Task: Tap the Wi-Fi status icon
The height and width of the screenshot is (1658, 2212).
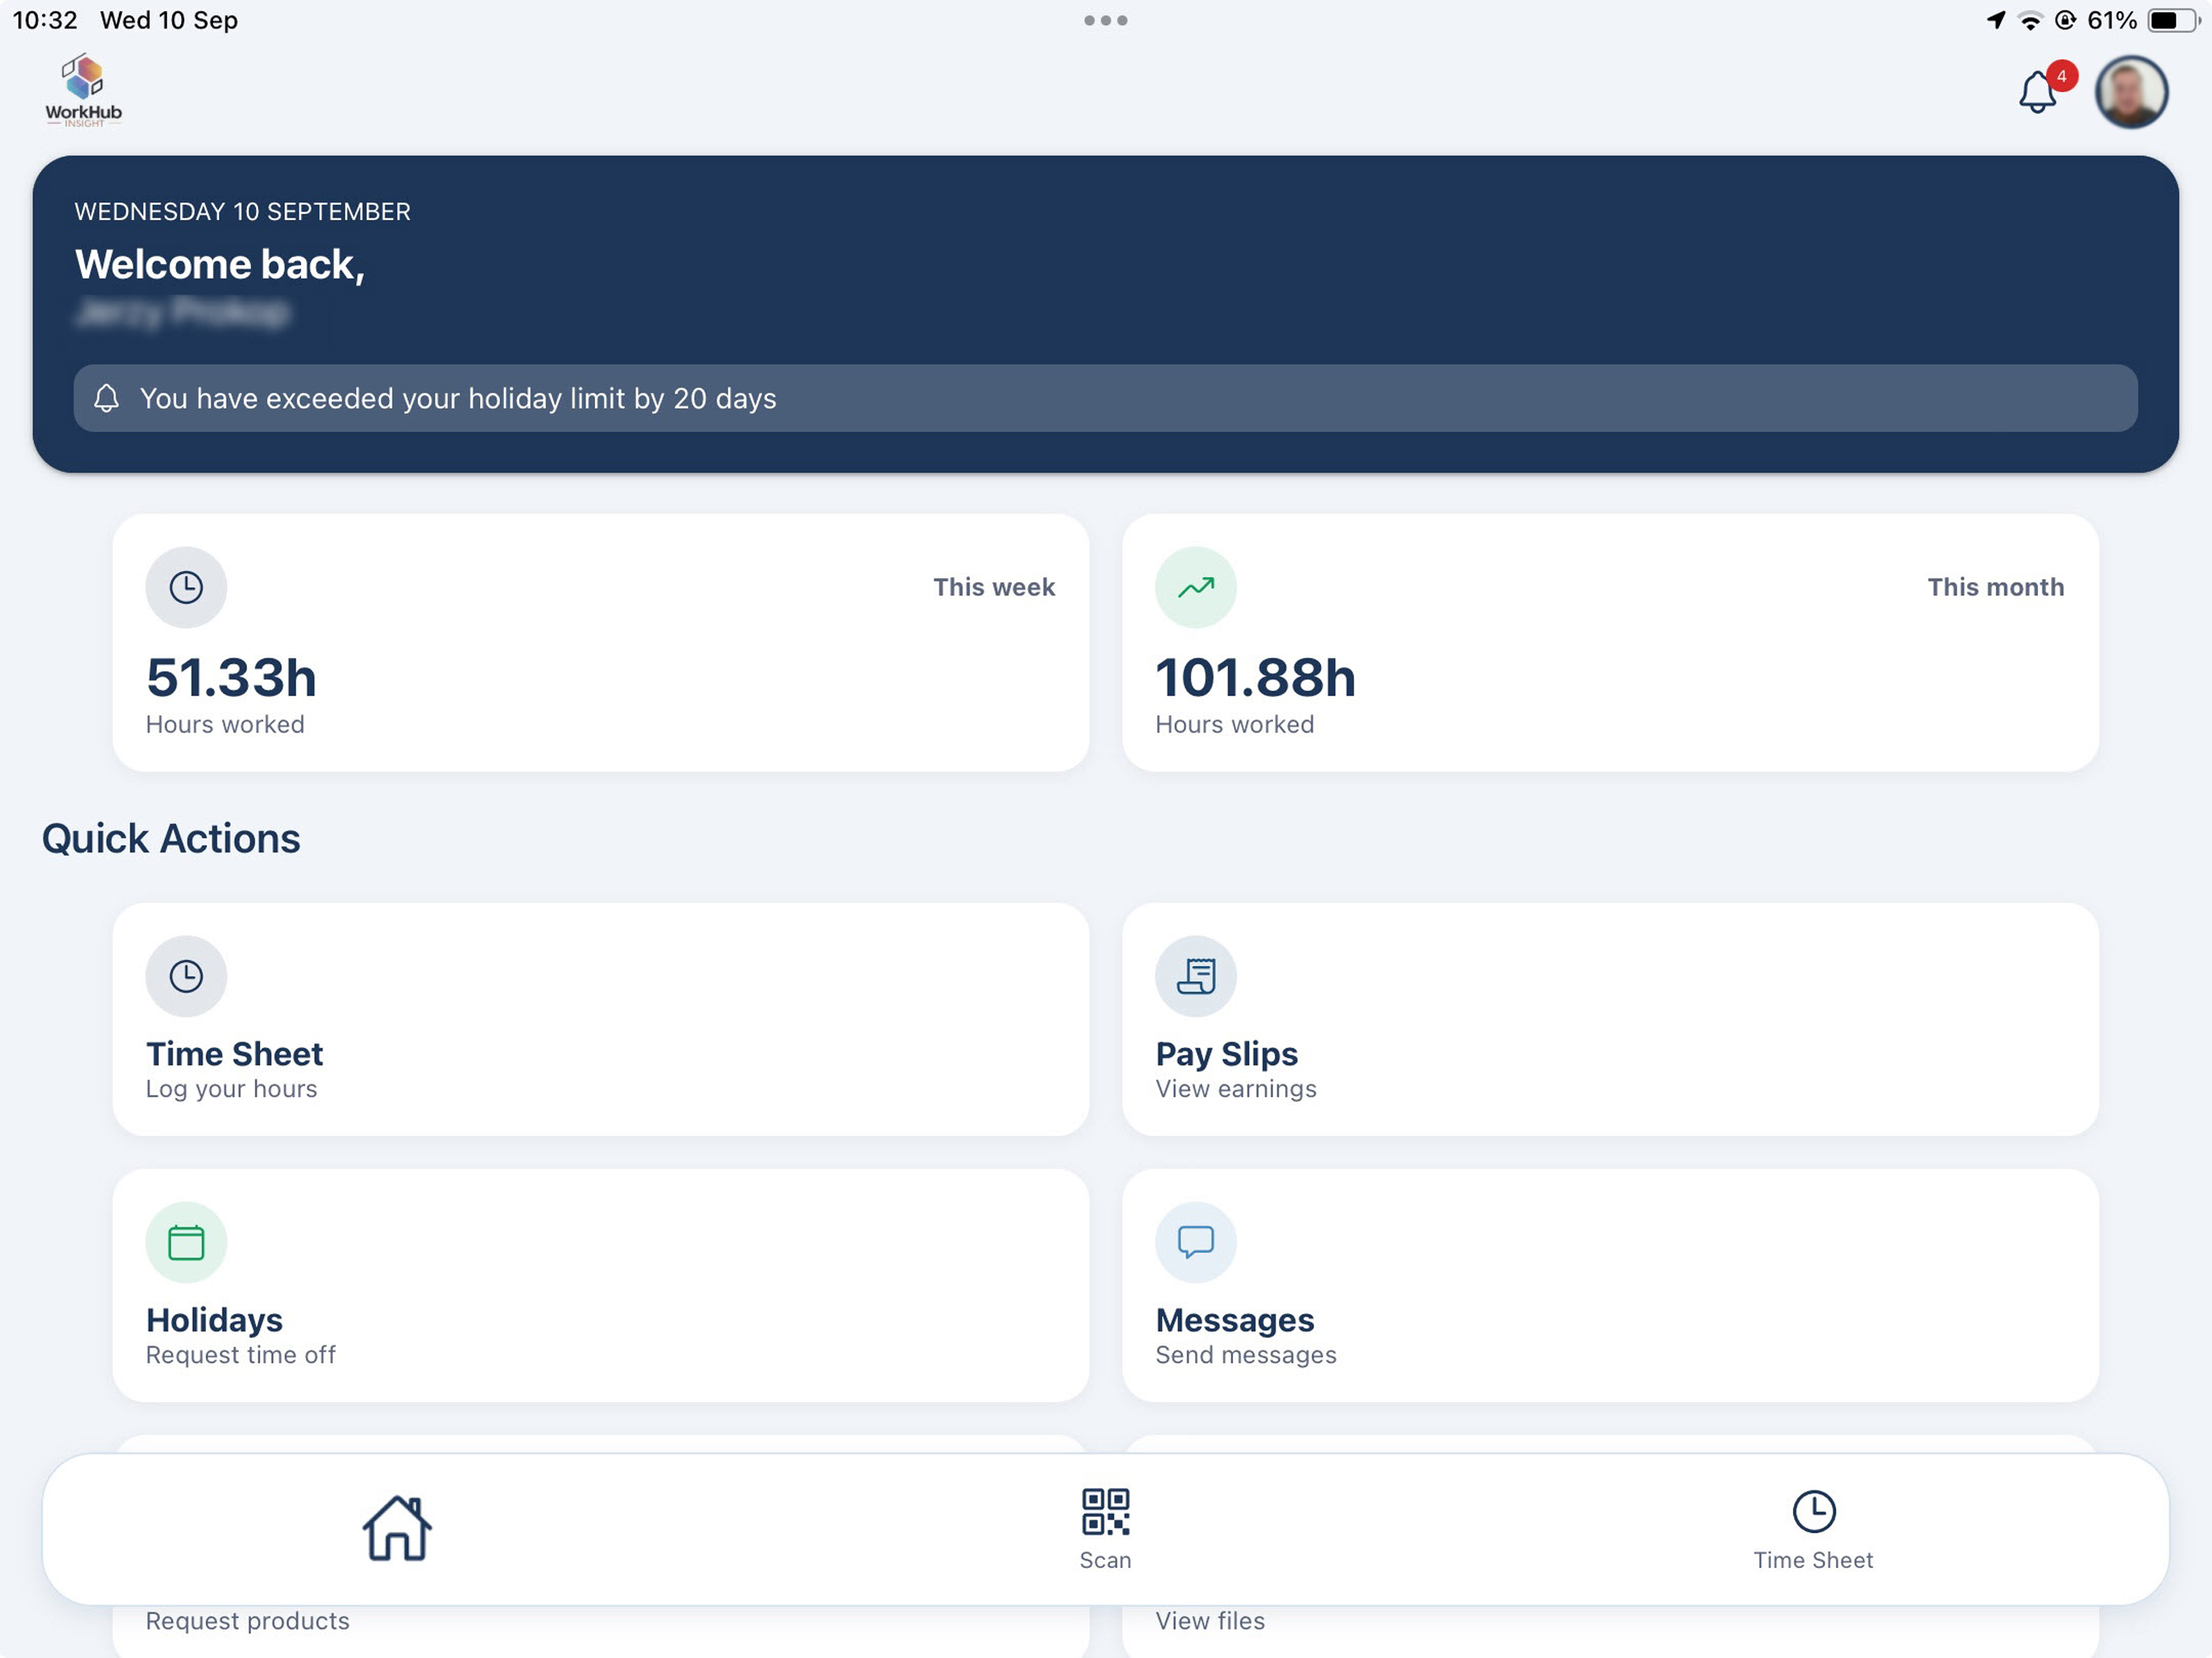Action: click(x=2030, y=20)
